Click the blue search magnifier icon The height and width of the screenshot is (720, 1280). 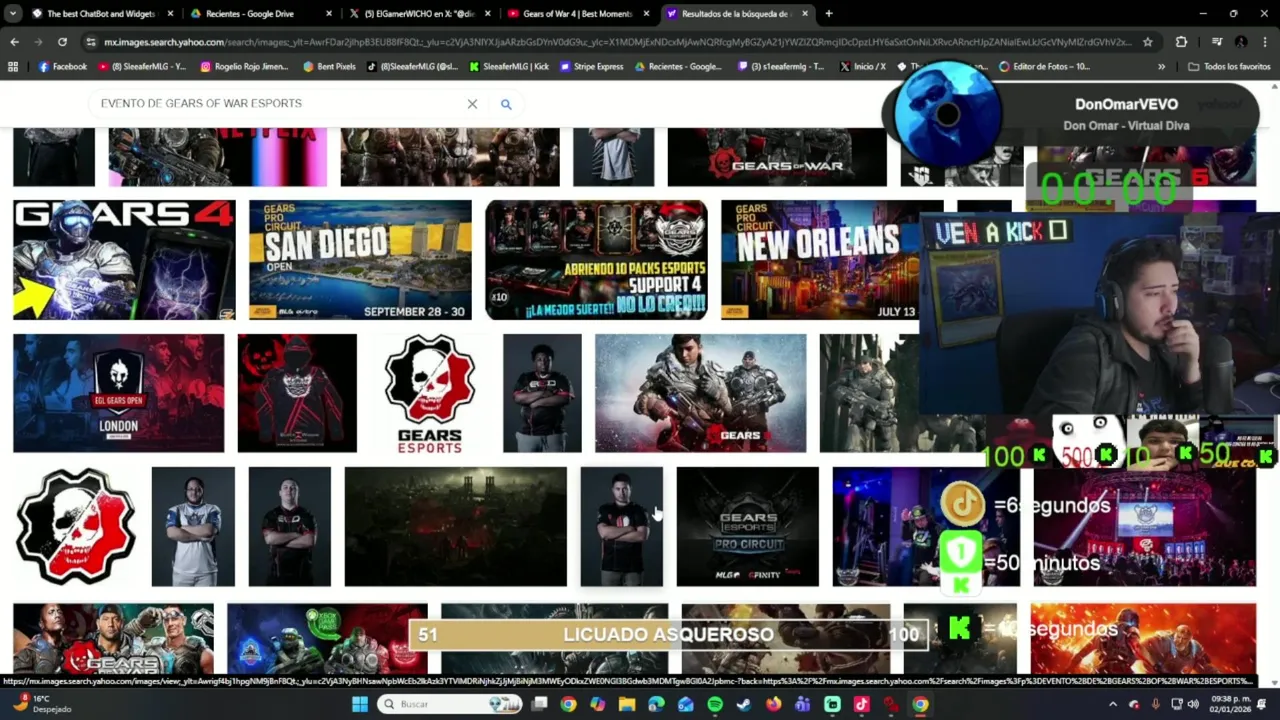506,104
